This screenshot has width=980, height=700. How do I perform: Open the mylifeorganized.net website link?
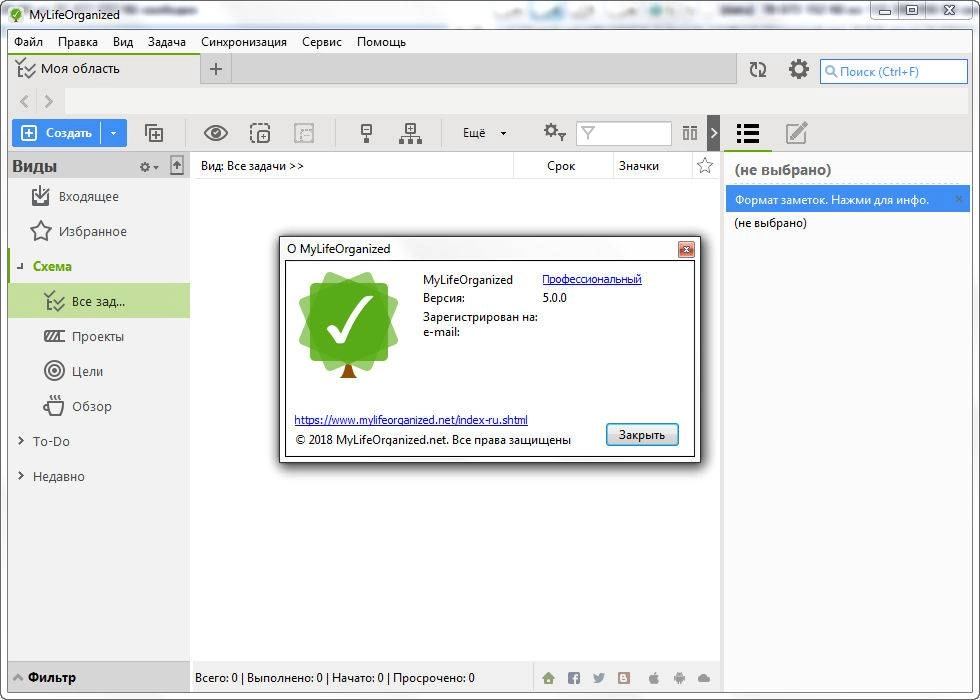pyautogui.click(x=411, y=420)
